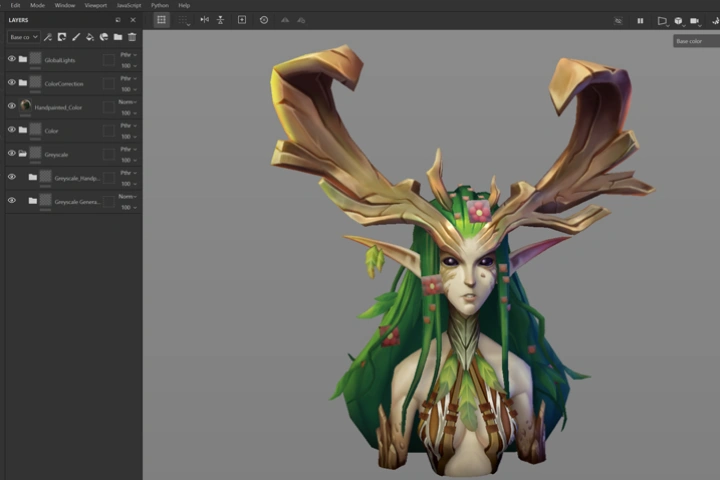
Task: Select the Greyscale Genera... layer name
Action: [77, 202]
